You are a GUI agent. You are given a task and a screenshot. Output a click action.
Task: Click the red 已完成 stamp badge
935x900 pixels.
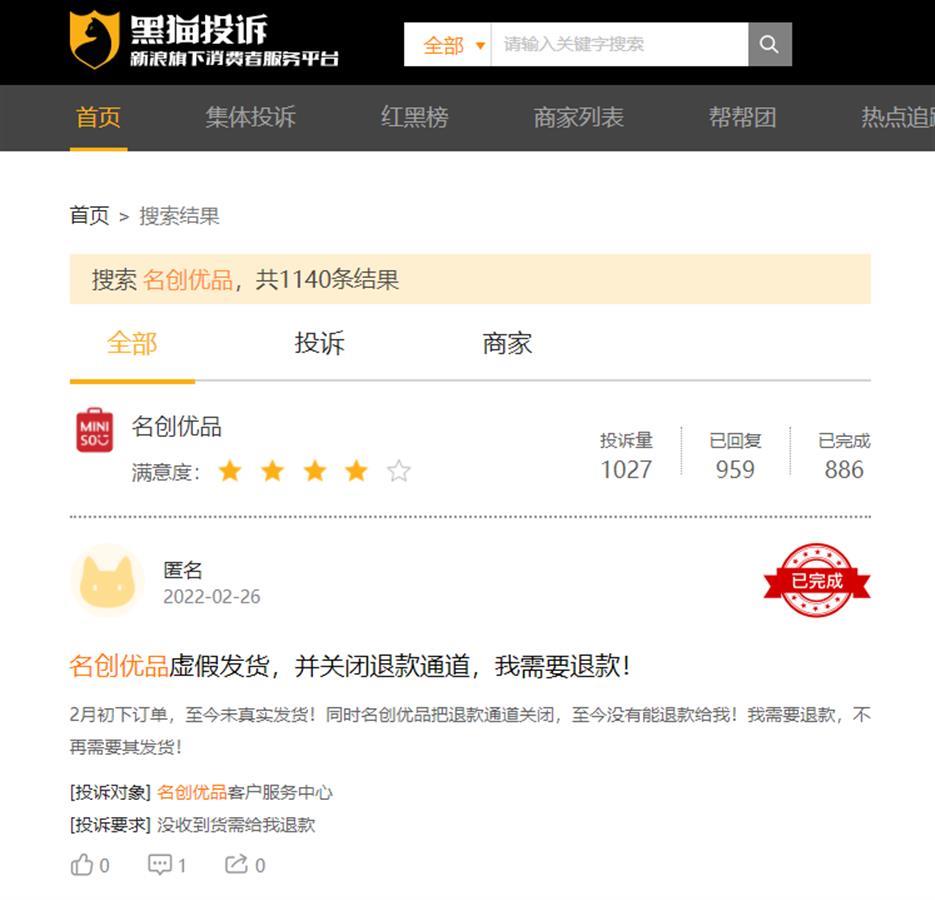coord(817,580)
